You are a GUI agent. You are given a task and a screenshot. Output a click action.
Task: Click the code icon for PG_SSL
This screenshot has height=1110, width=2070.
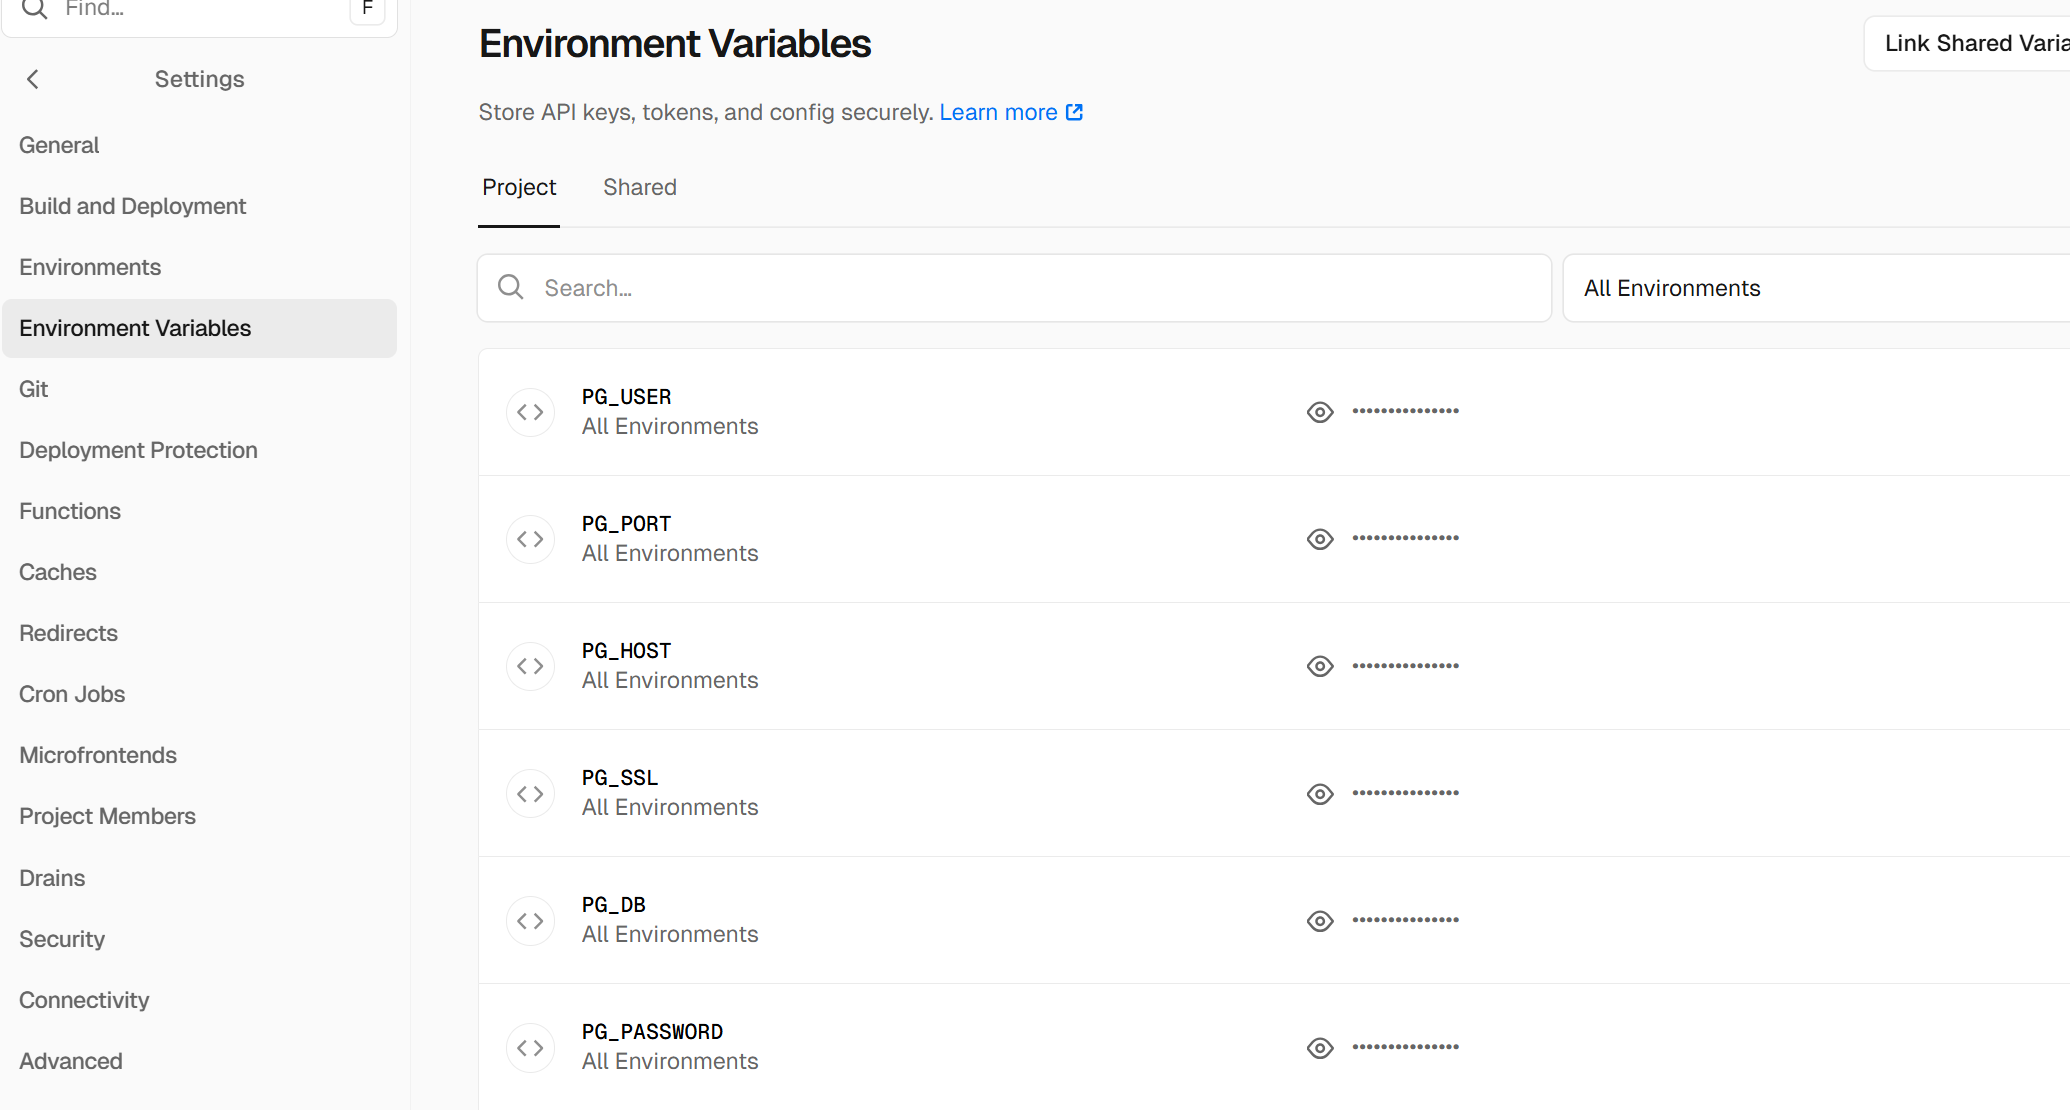point(530,793)
